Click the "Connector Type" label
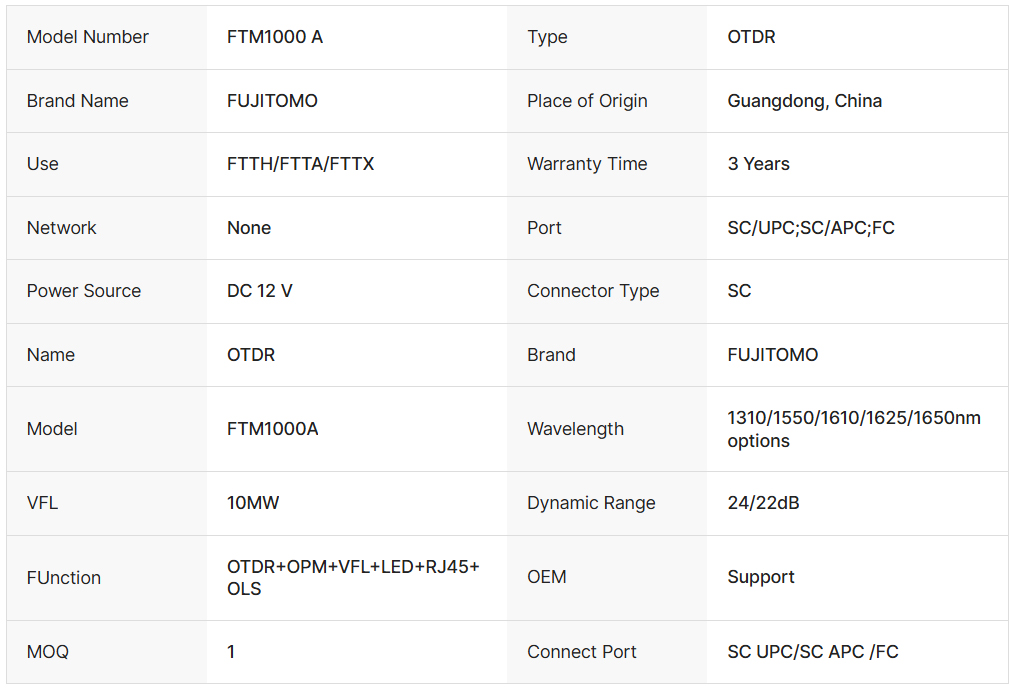The width and height of the screenshot is (1014, 689). tap(593, 291)
